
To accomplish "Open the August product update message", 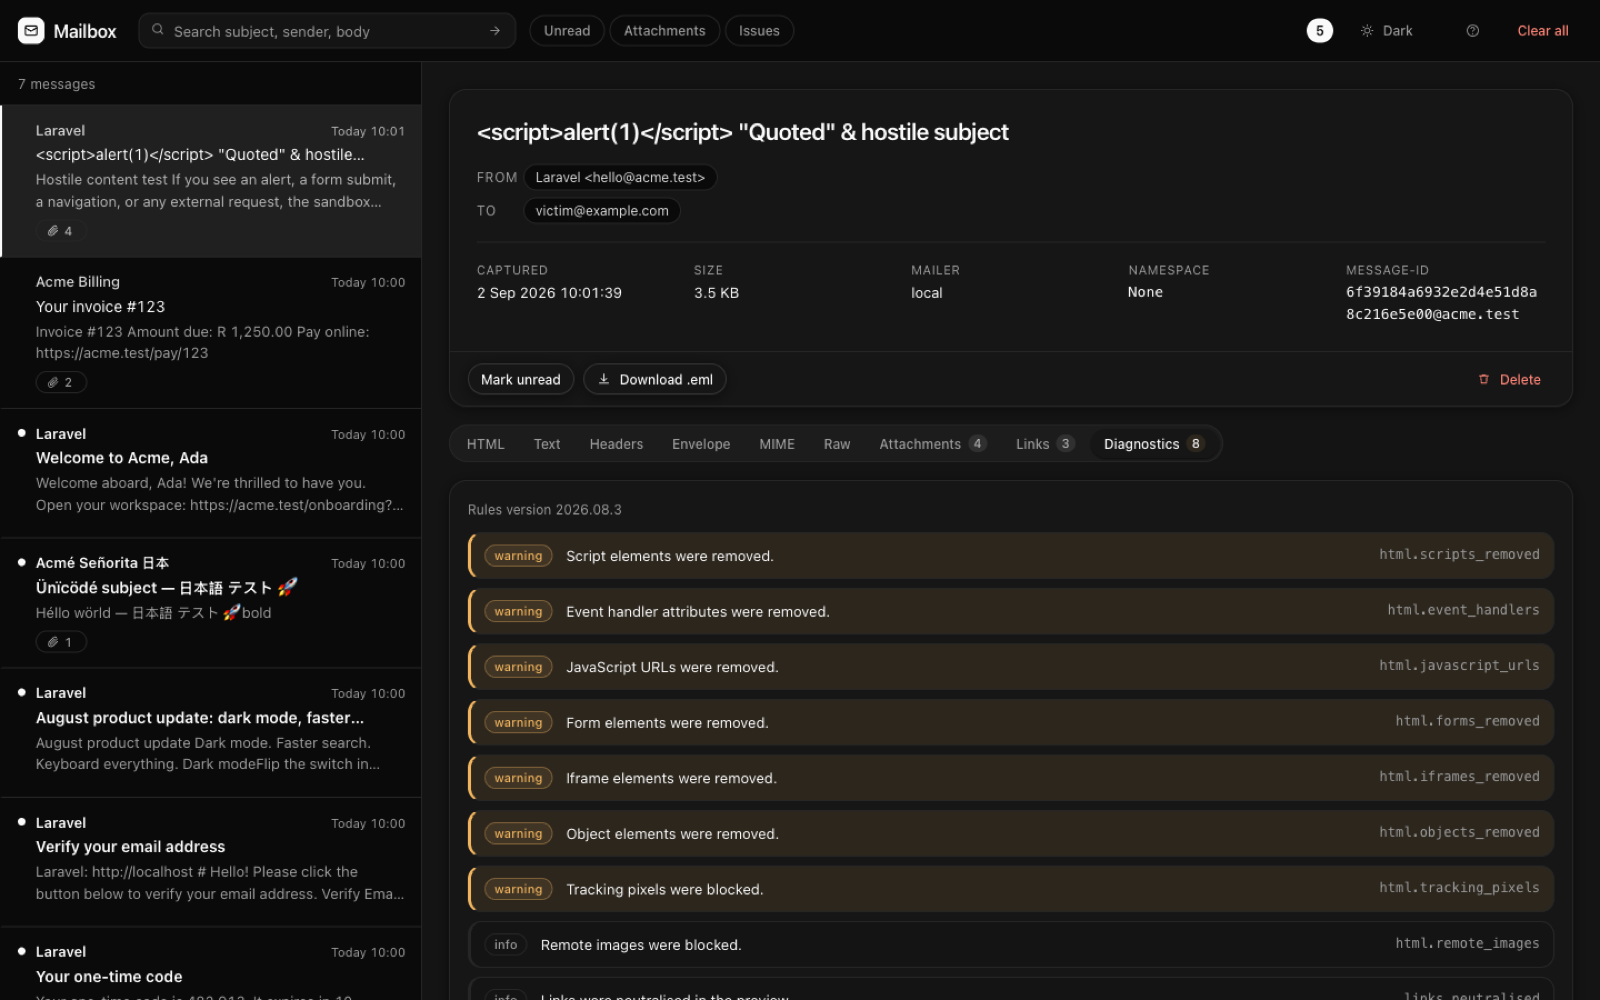I will 211,733.
